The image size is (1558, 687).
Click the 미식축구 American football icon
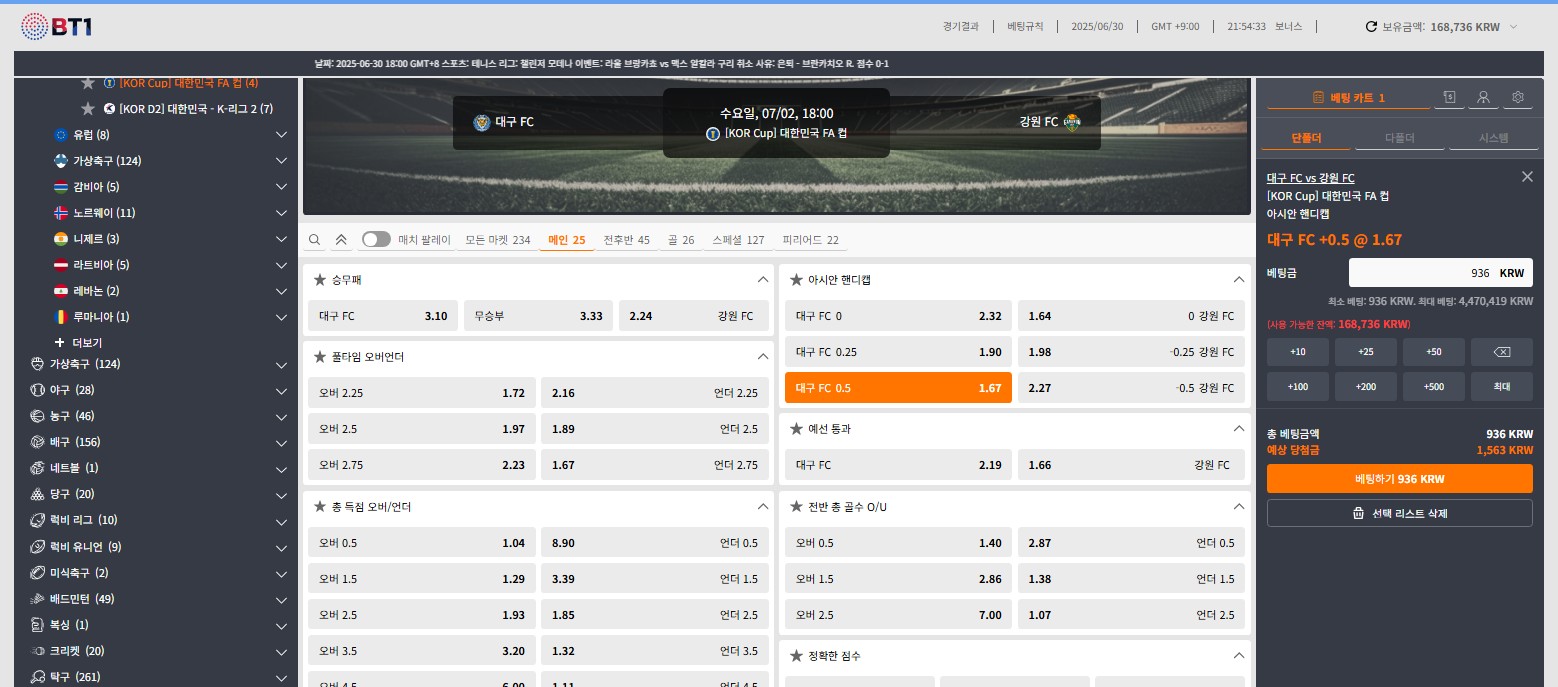pos(37,573)
